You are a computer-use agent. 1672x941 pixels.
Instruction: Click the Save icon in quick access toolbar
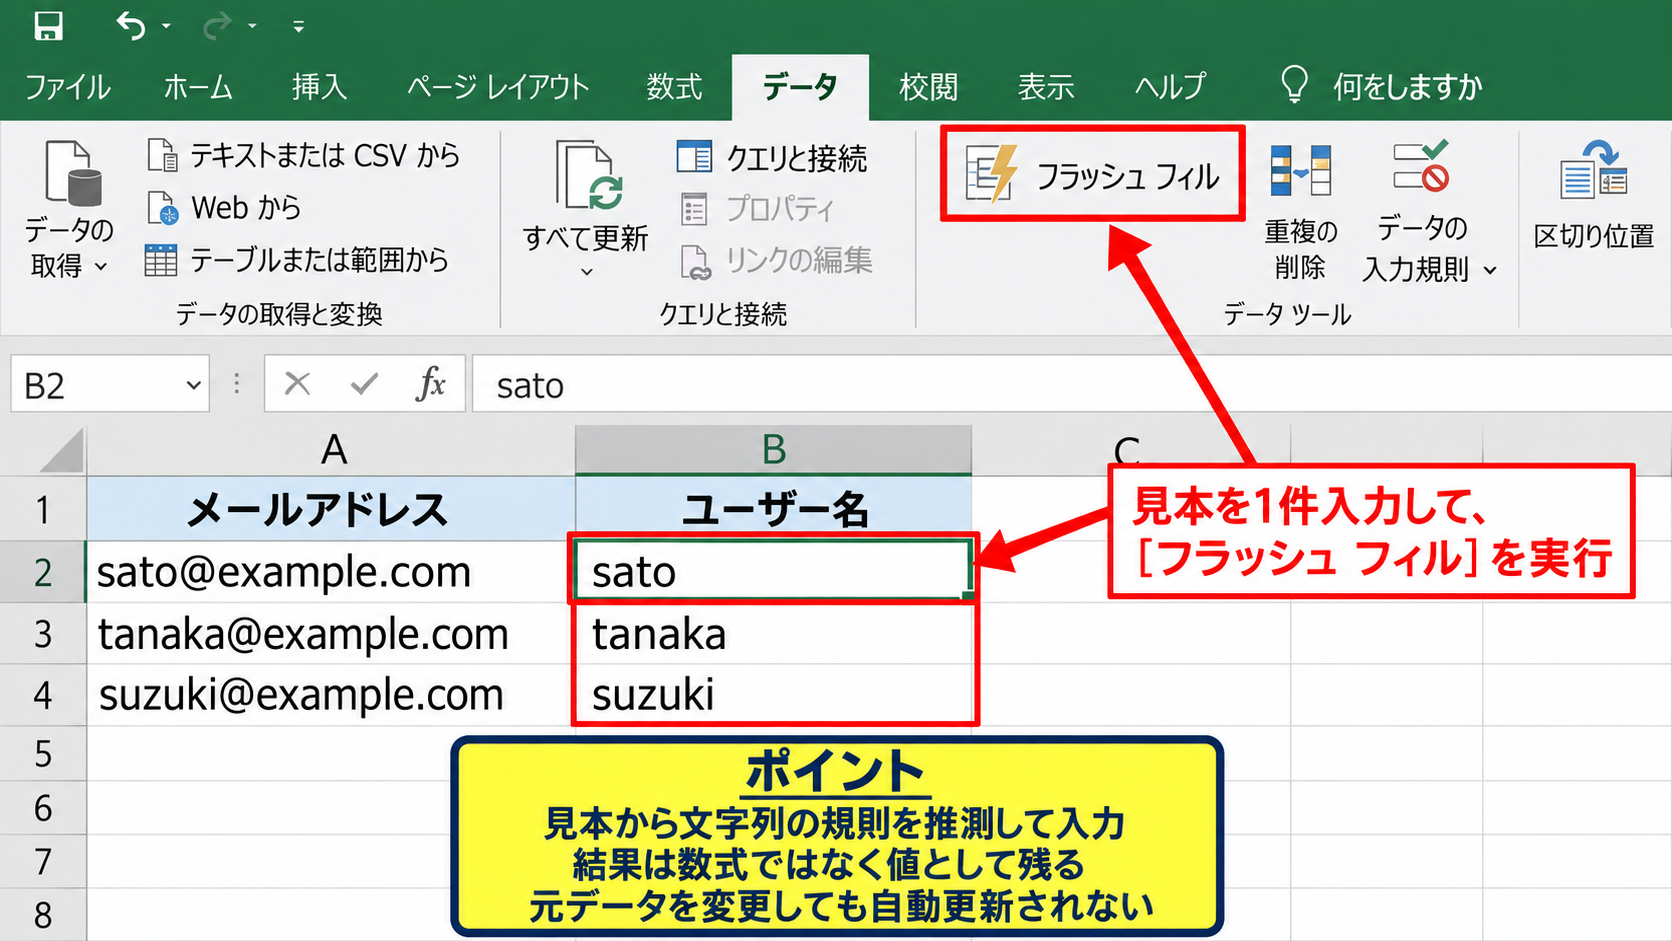[48, 26]
